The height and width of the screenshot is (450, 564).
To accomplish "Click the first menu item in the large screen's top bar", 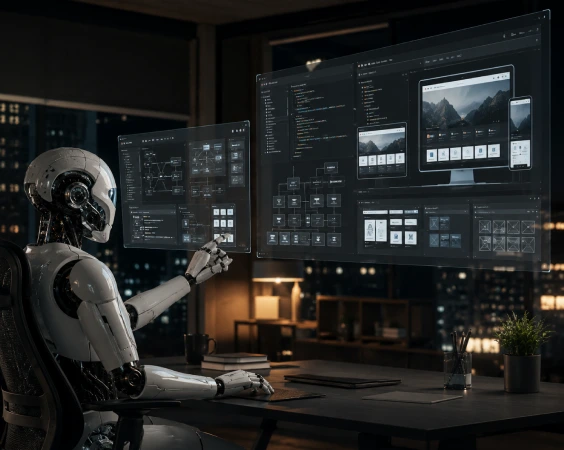I will tap(427, 62).
